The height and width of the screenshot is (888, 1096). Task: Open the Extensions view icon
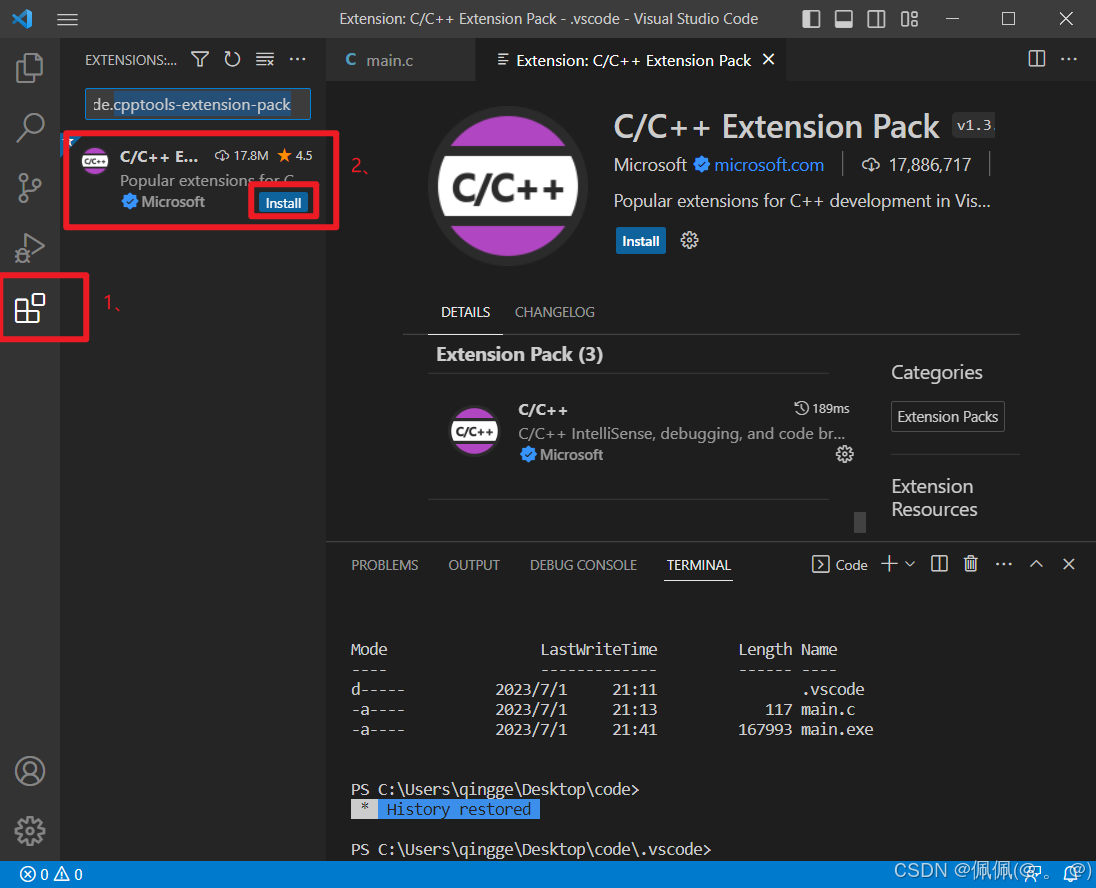[30, 308]
